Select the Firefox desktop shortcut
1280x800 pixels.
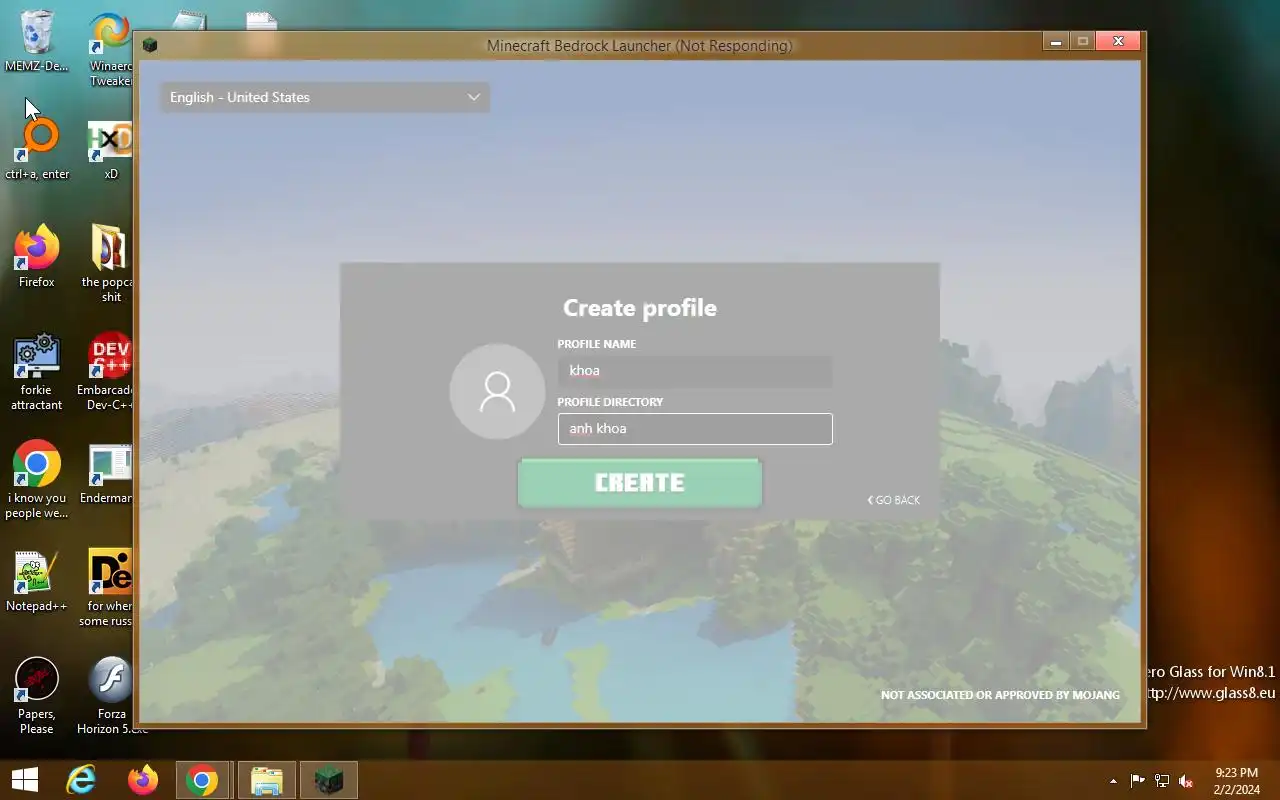coord(37,256)
